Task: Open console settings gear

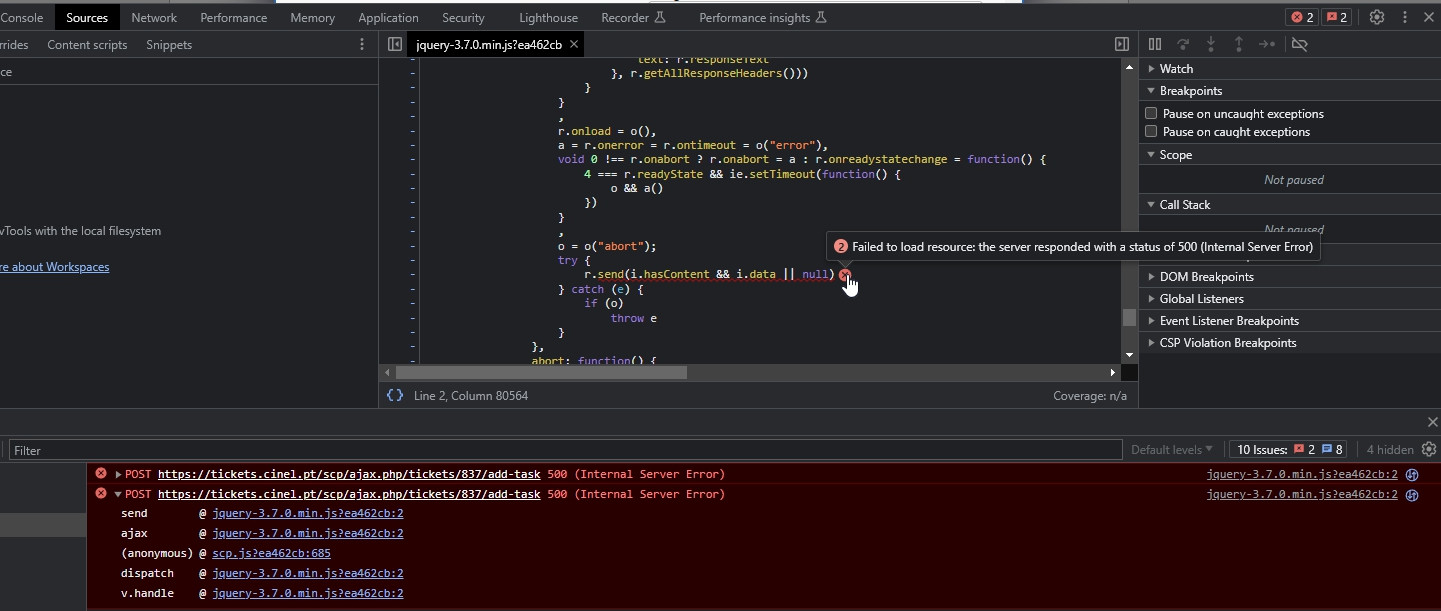Action: point(1429,449)
